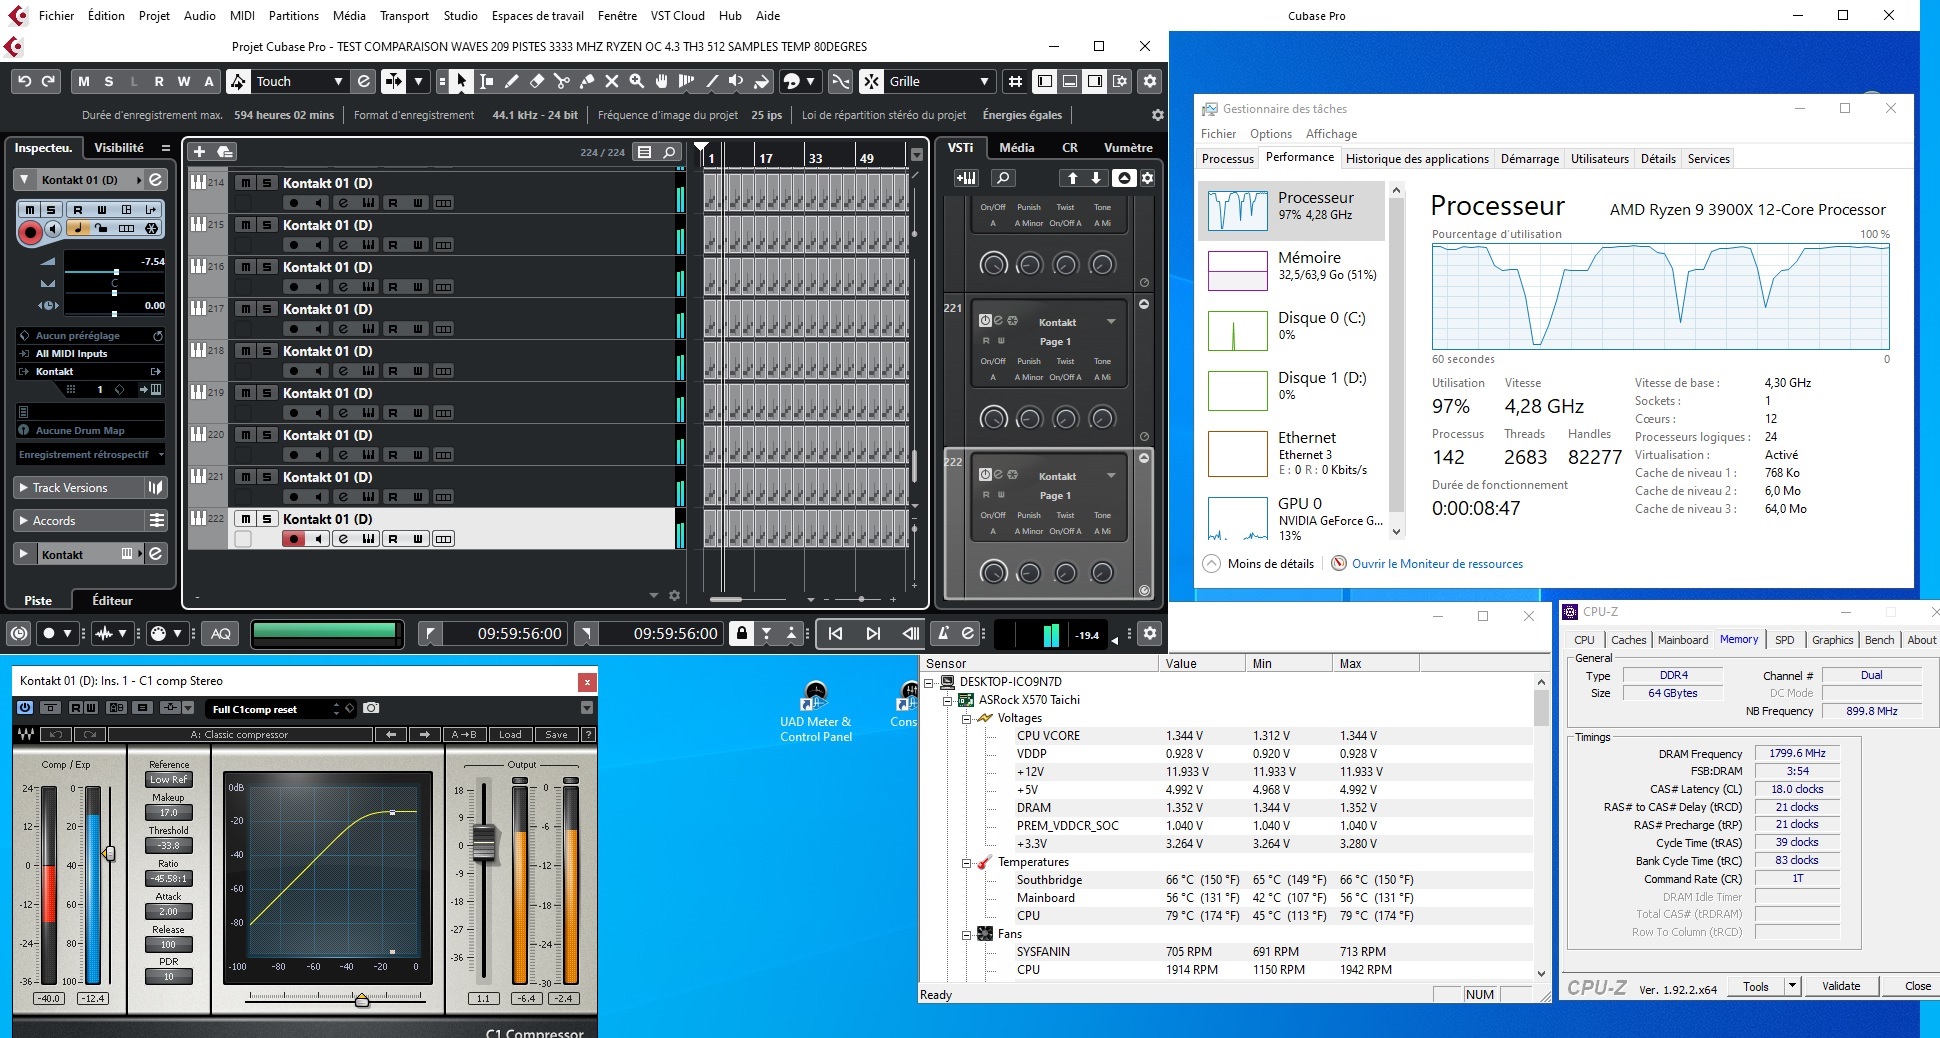Viewport: 1940px width, 1038px height.
Task: Collapse the Temperatures tree node
Action: pos(967,862)
